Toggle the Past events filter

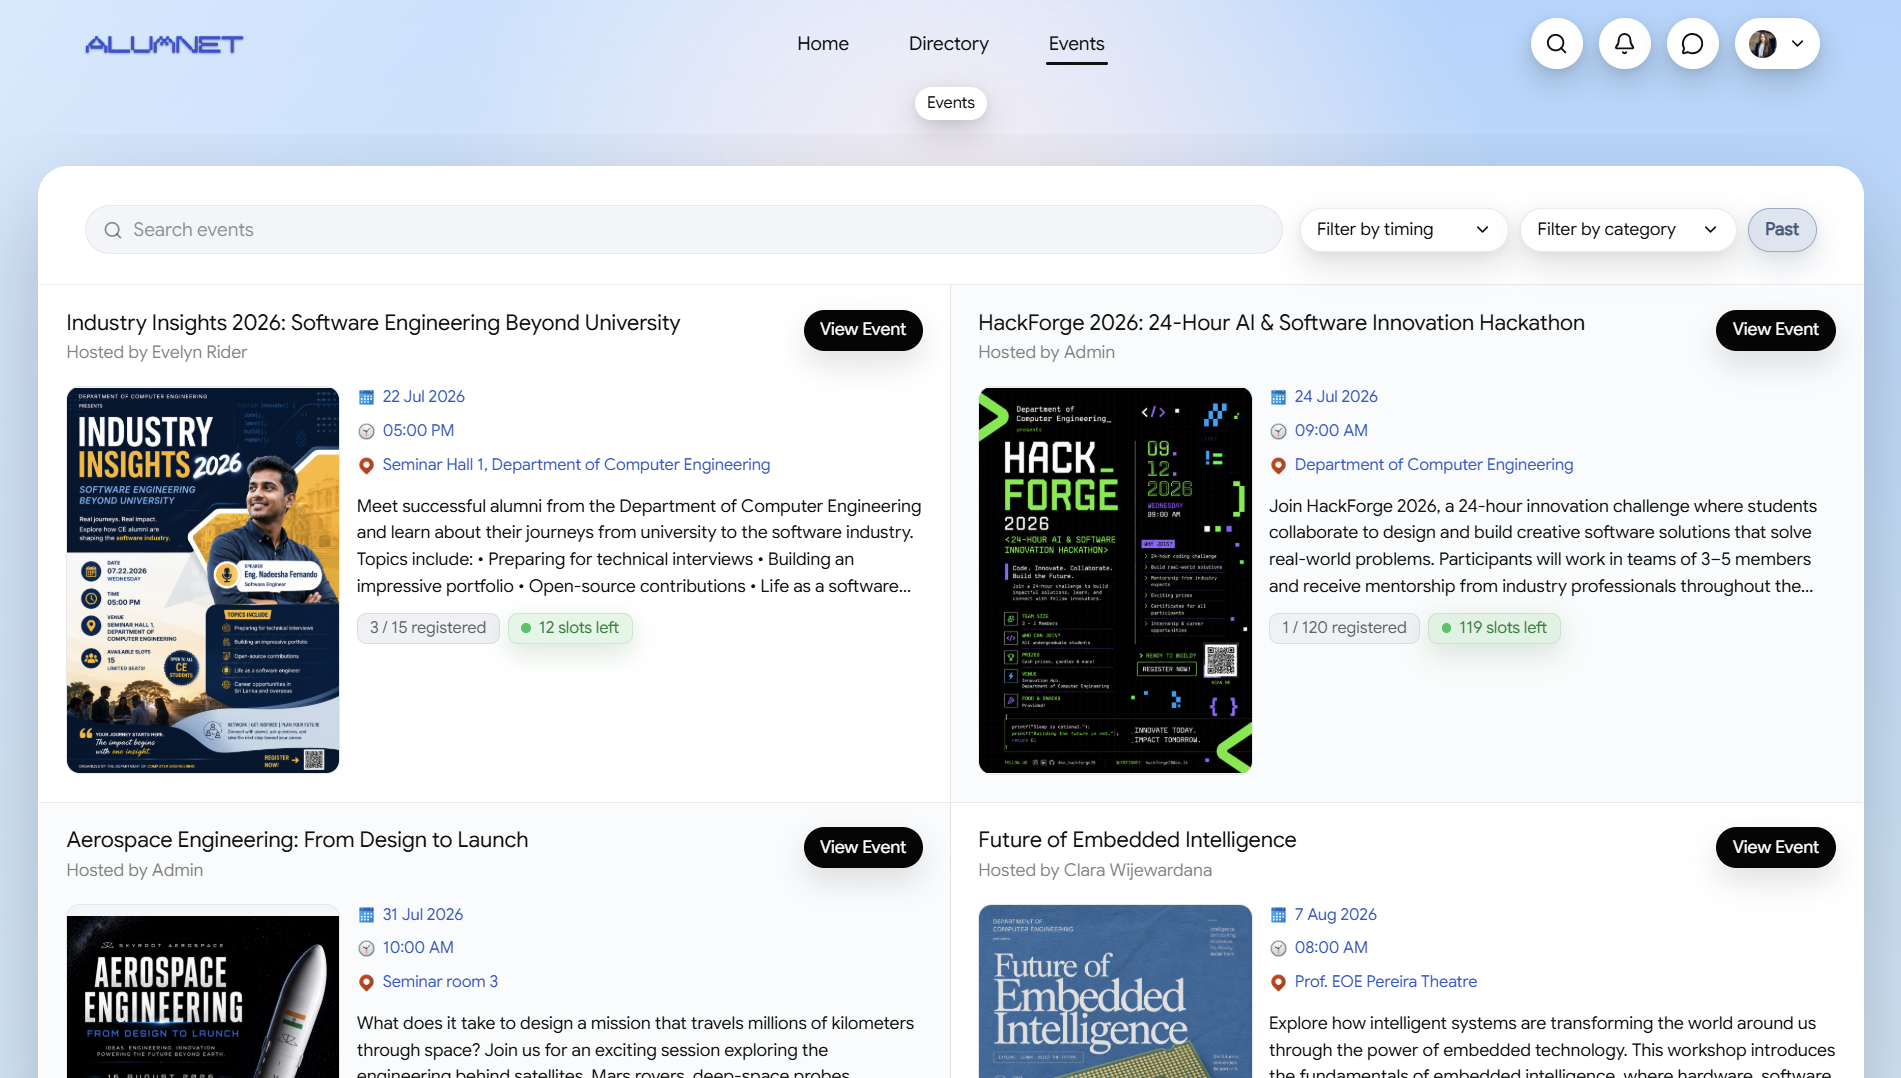click(1781, 230)
